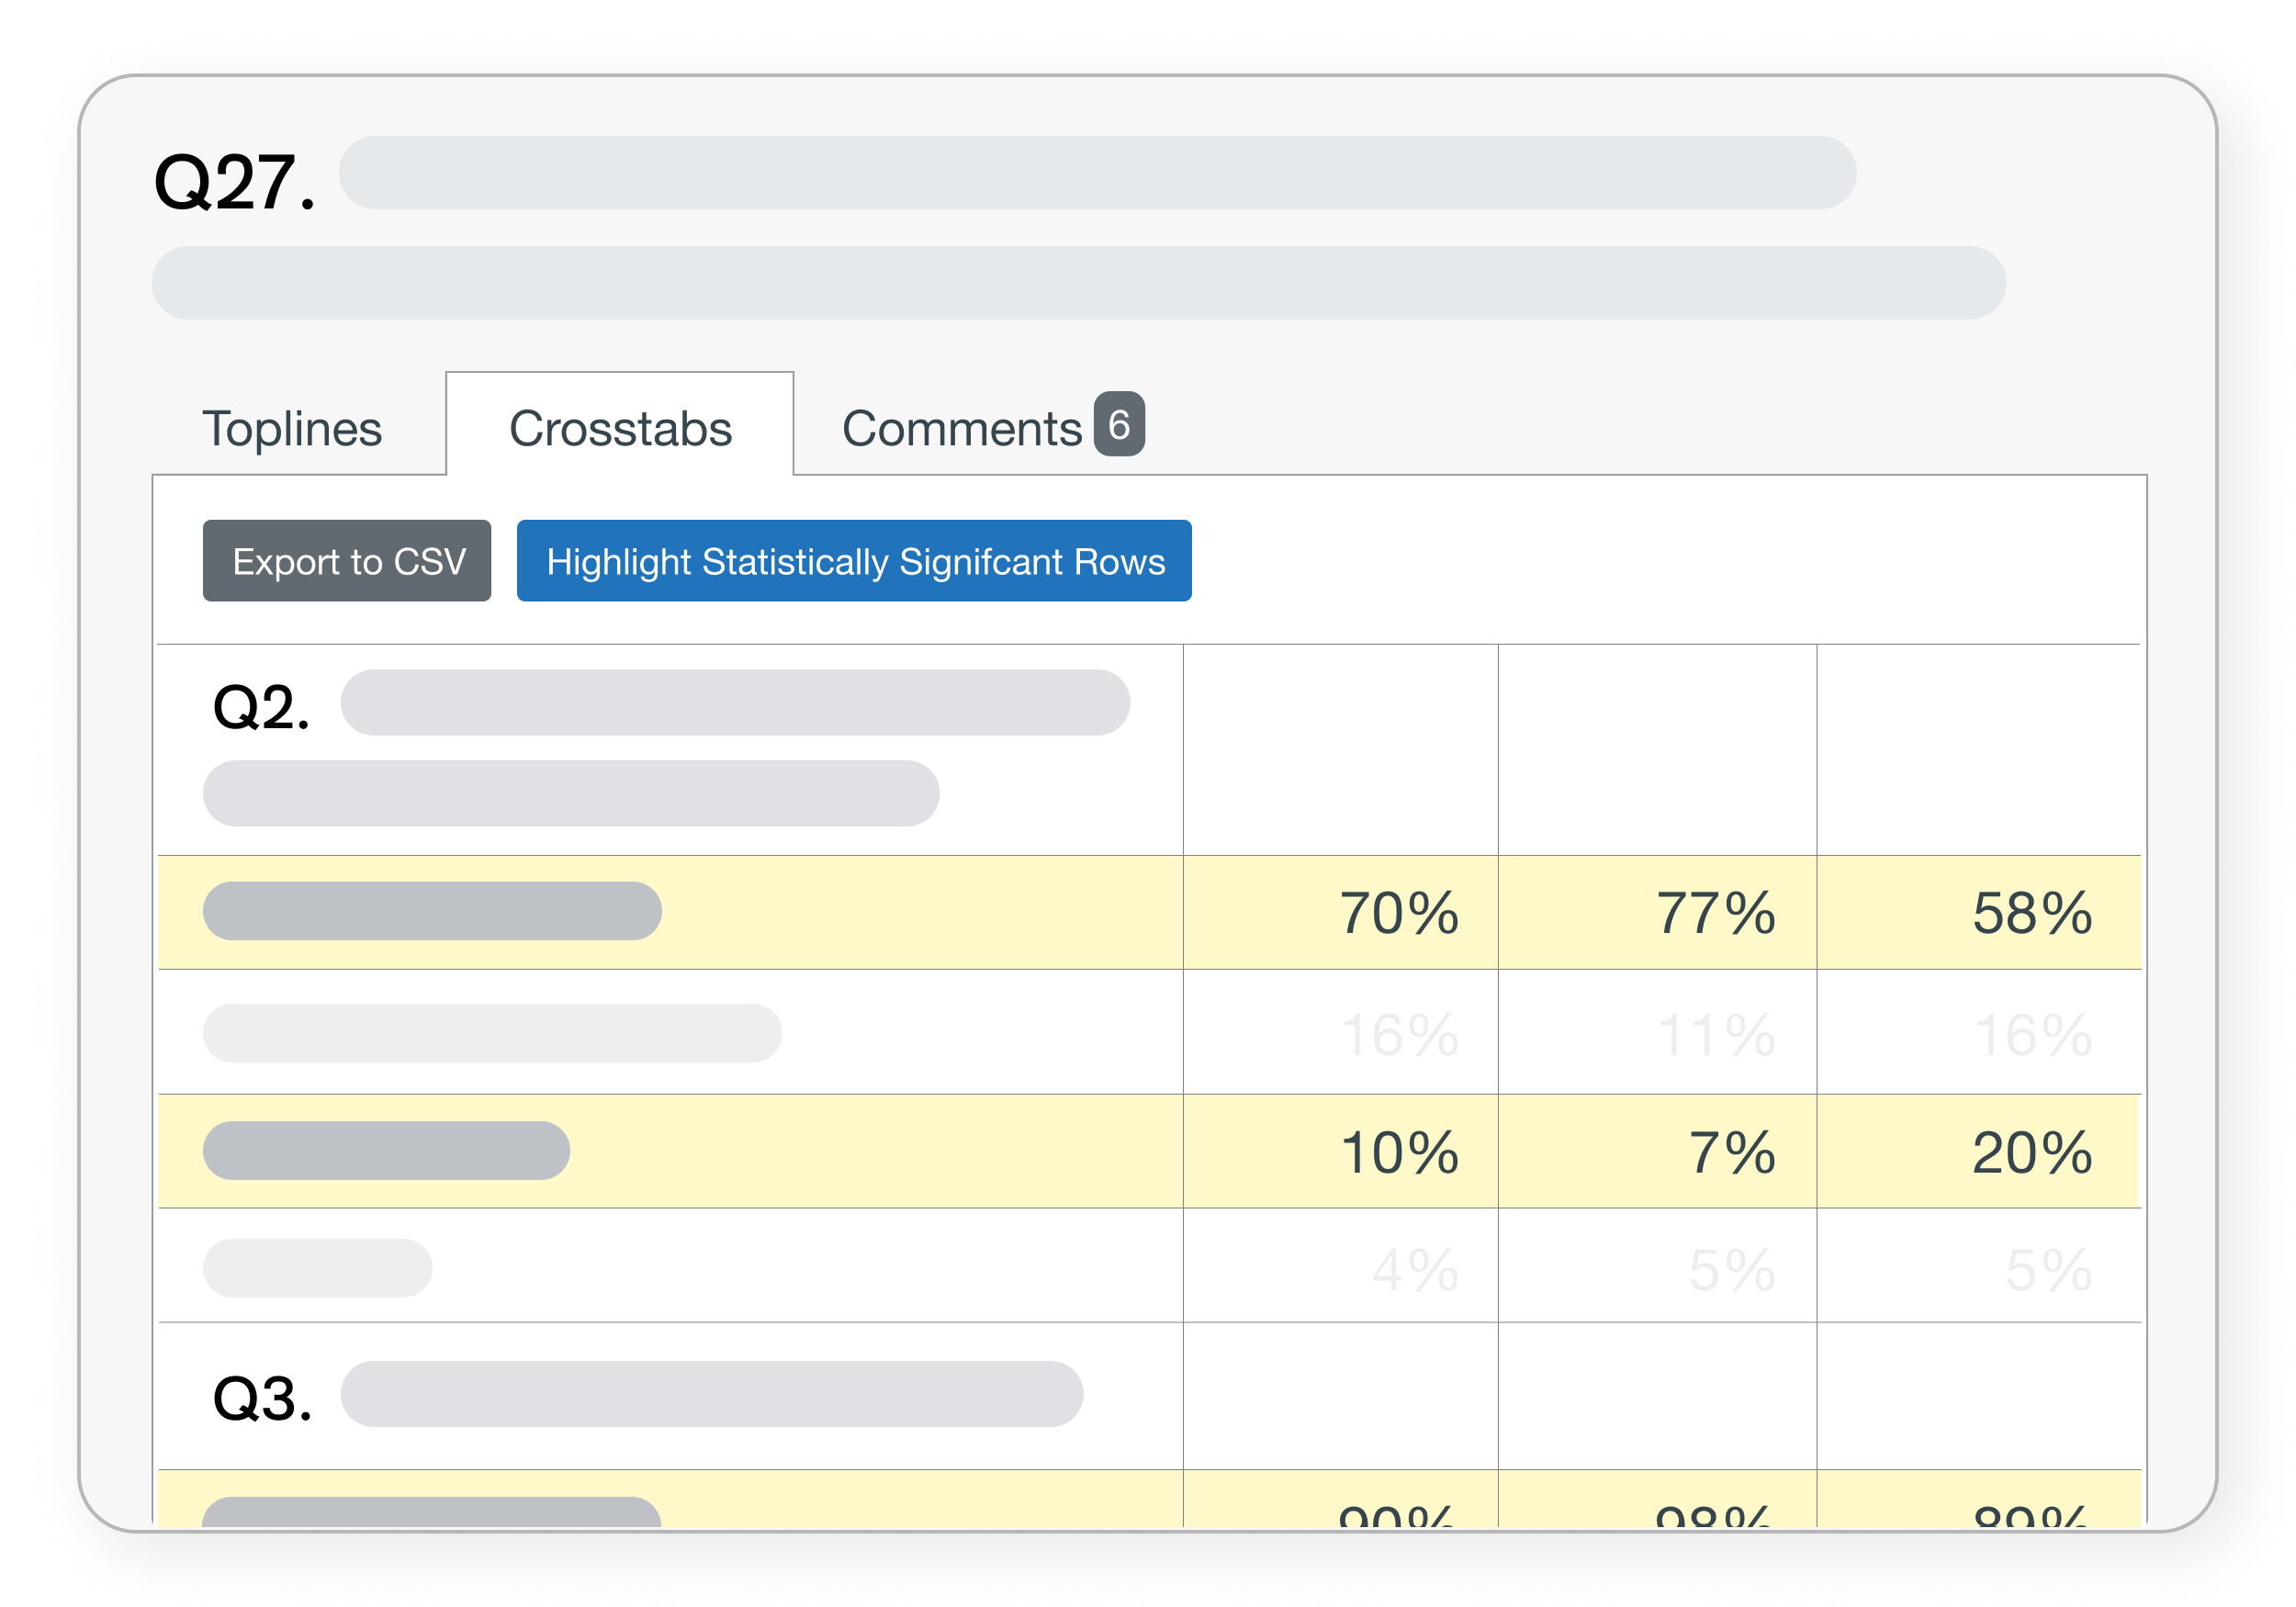Click the first highlighted row label under Q2

point(432,911)
